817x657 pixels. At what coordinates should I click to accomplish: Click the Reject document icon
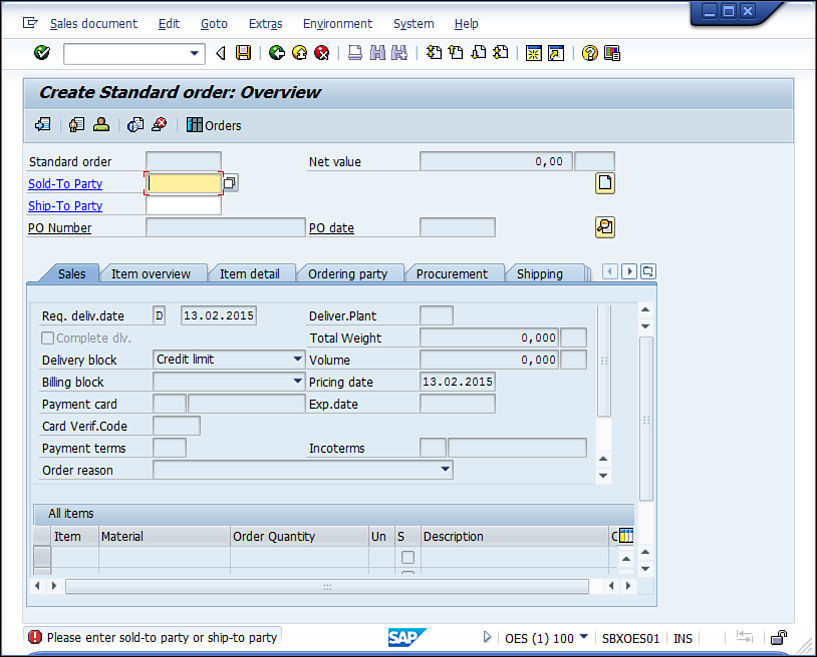pos(159,125)
